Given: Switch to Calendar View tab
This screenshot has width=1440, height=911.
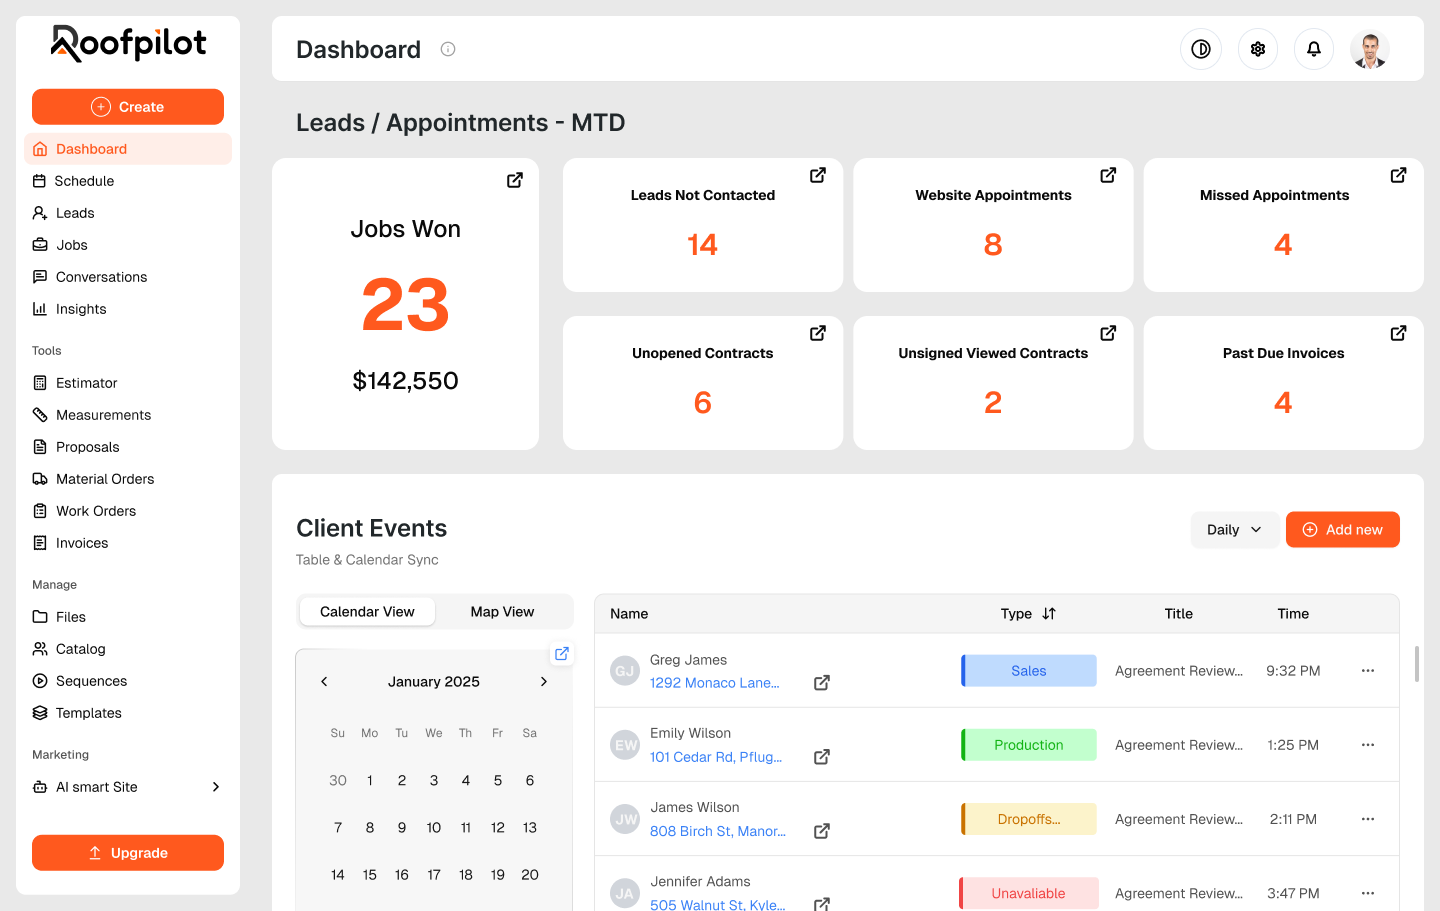Looking at the screenshot, I should click(367, 612).
